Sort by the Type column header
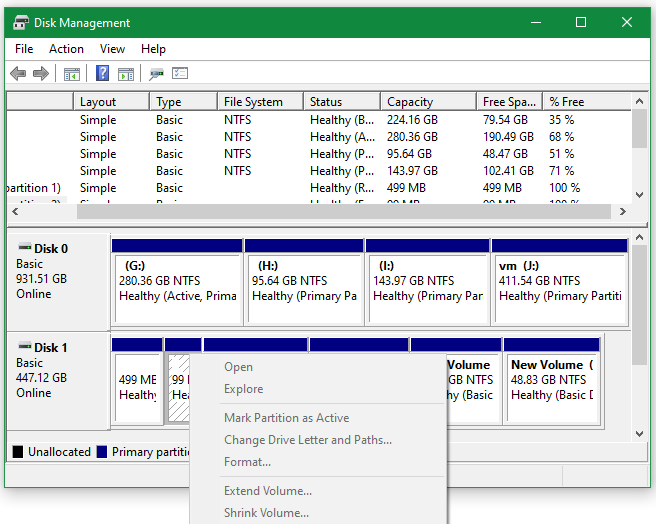Image resolution: width=656 pixels, height=524 pixels. coord(183,102)
